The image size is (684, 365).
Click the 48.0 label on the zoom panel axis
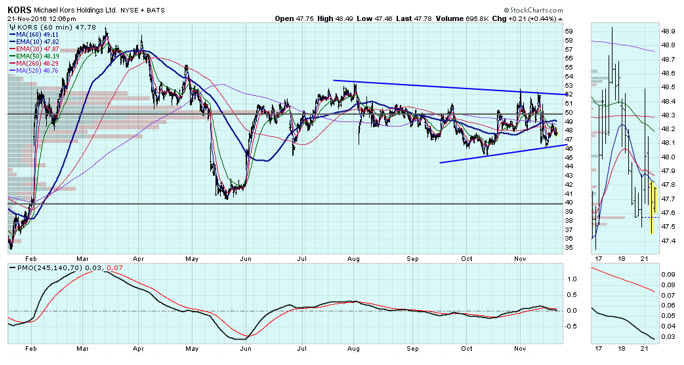(x=668, y=157)
